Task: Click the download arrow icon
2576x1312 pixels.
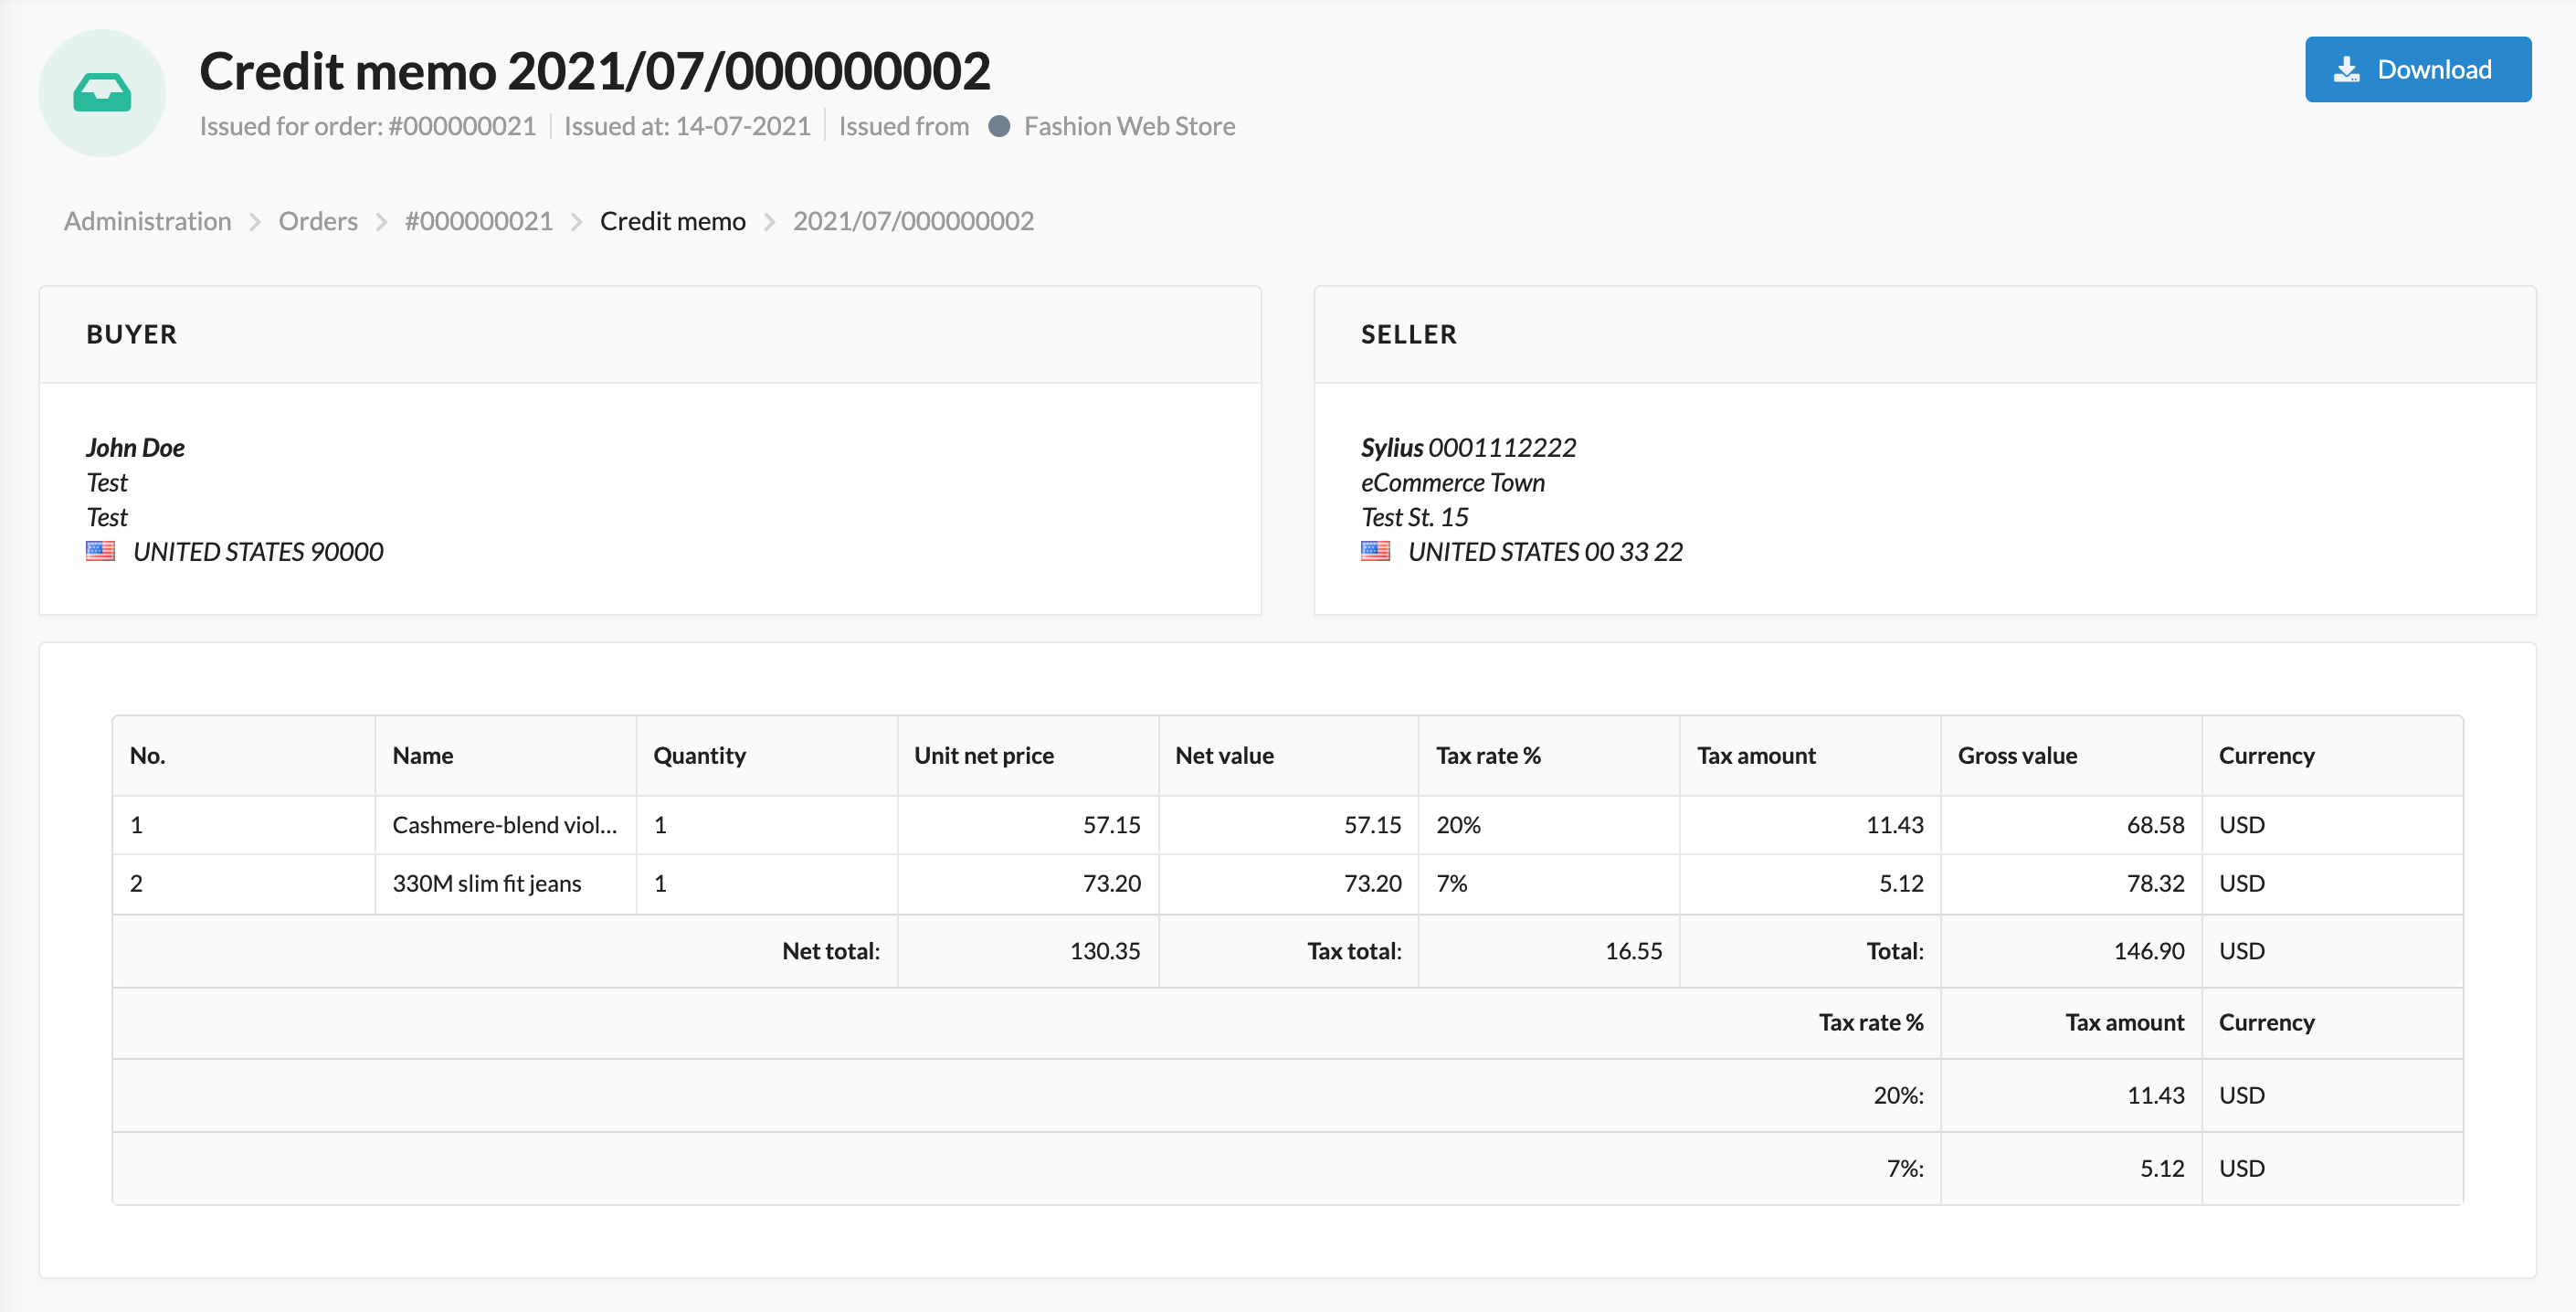Action: [2346, 70]
